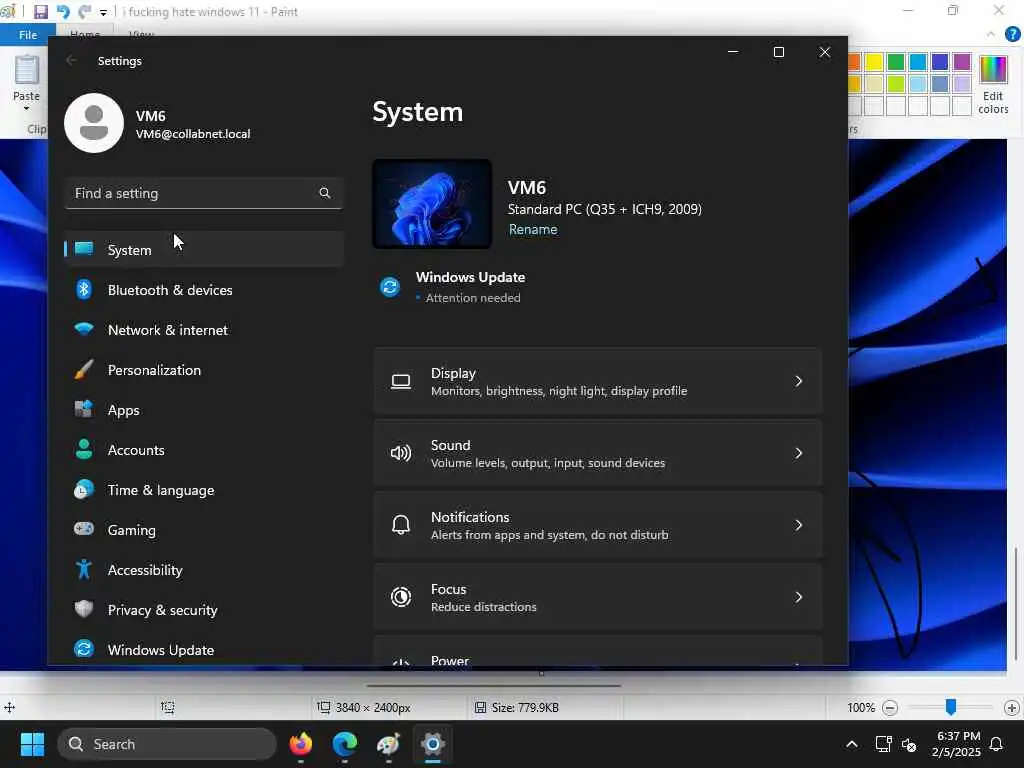
Task: Open Microsoft Edge from the taskbar
Action: tap(345, 744)
